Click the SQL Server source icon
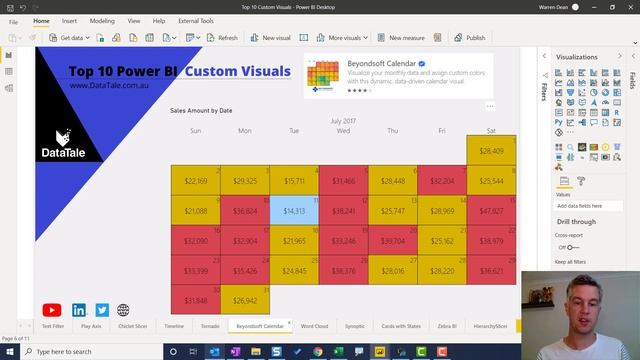The height and width of the screenshot is (360, 640). (133, 38)
